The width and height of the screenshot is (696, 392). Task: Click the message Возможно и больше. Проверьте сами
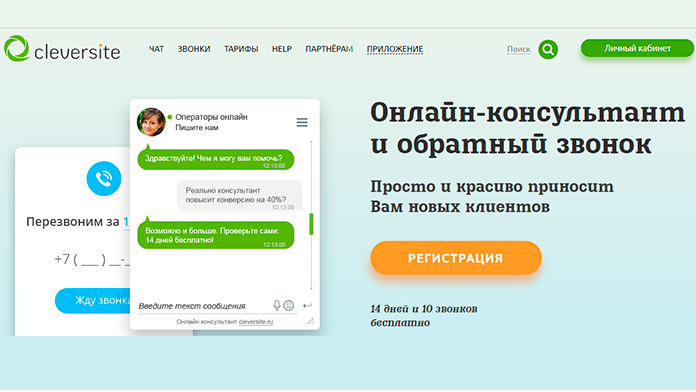(x=216, y=235)
